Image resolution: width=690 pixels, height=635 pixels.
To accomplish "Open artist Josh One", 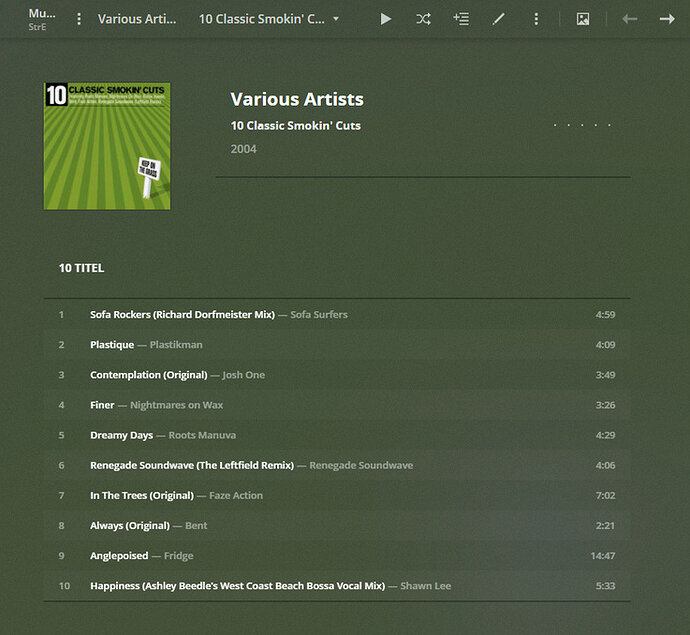I will pos(244,375).
